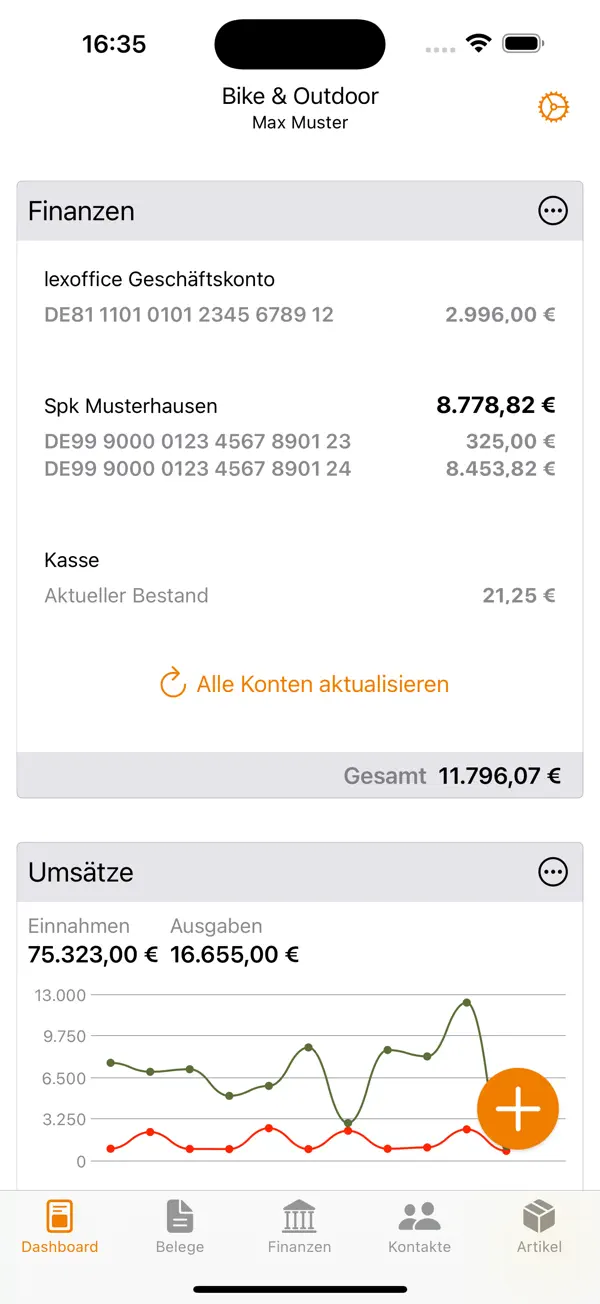
Task: Select the Dashboard icon in tab bar
Action: [x=59, y=1215]
